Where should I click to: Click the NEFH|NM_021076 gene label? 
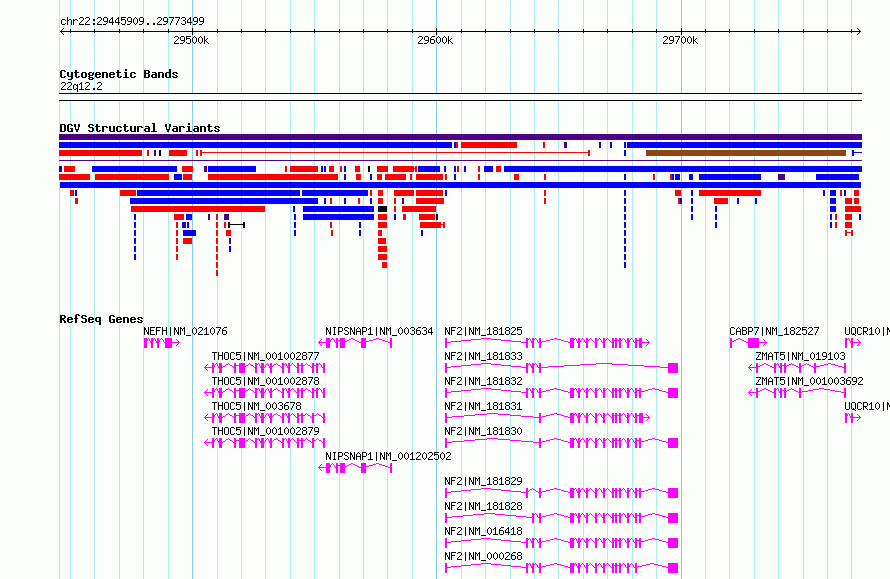click(x=185, y=331)
